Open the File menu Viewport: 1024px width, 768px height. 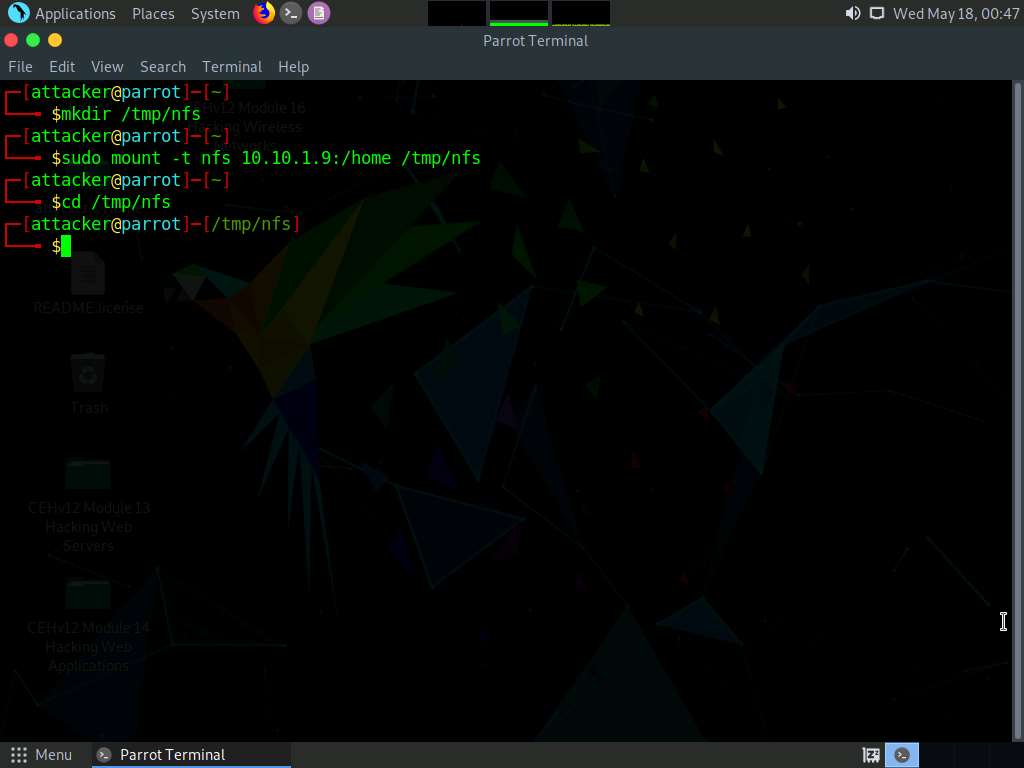click(20, 66)
